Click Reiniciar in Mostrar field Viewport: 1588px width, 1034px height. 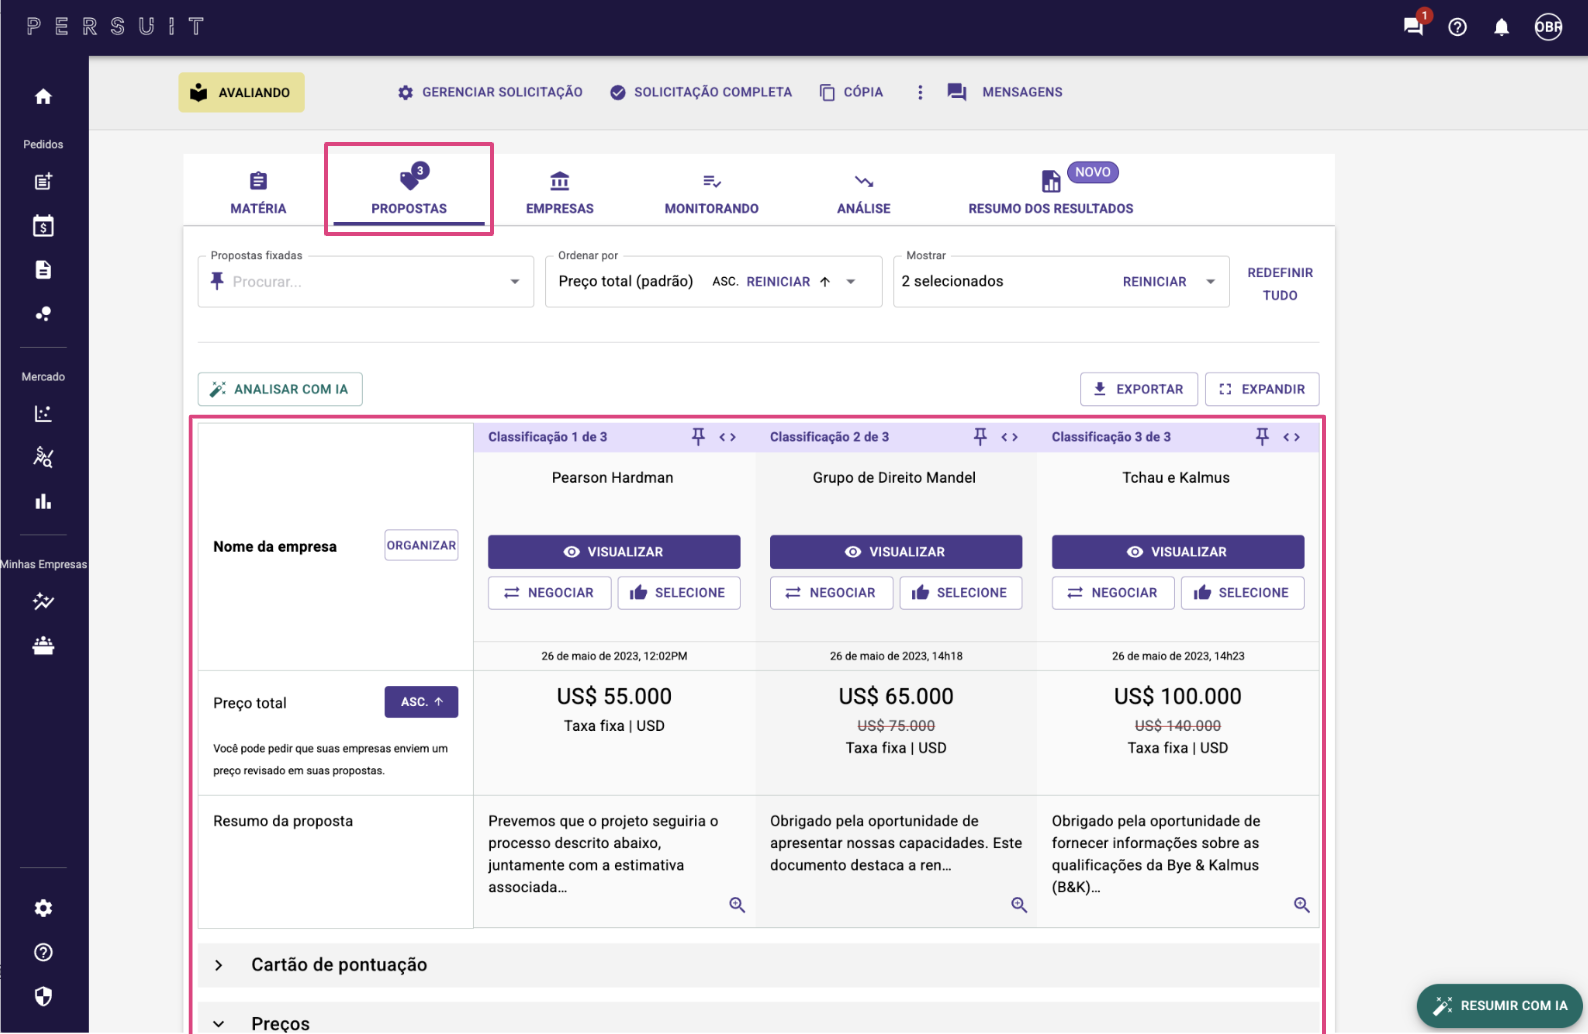click(x=1155, y=282)
